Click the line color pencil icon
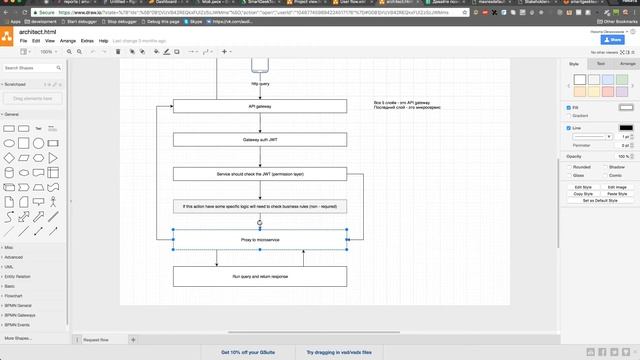Viewport: 640px width, 360px height. pos(167,52)
